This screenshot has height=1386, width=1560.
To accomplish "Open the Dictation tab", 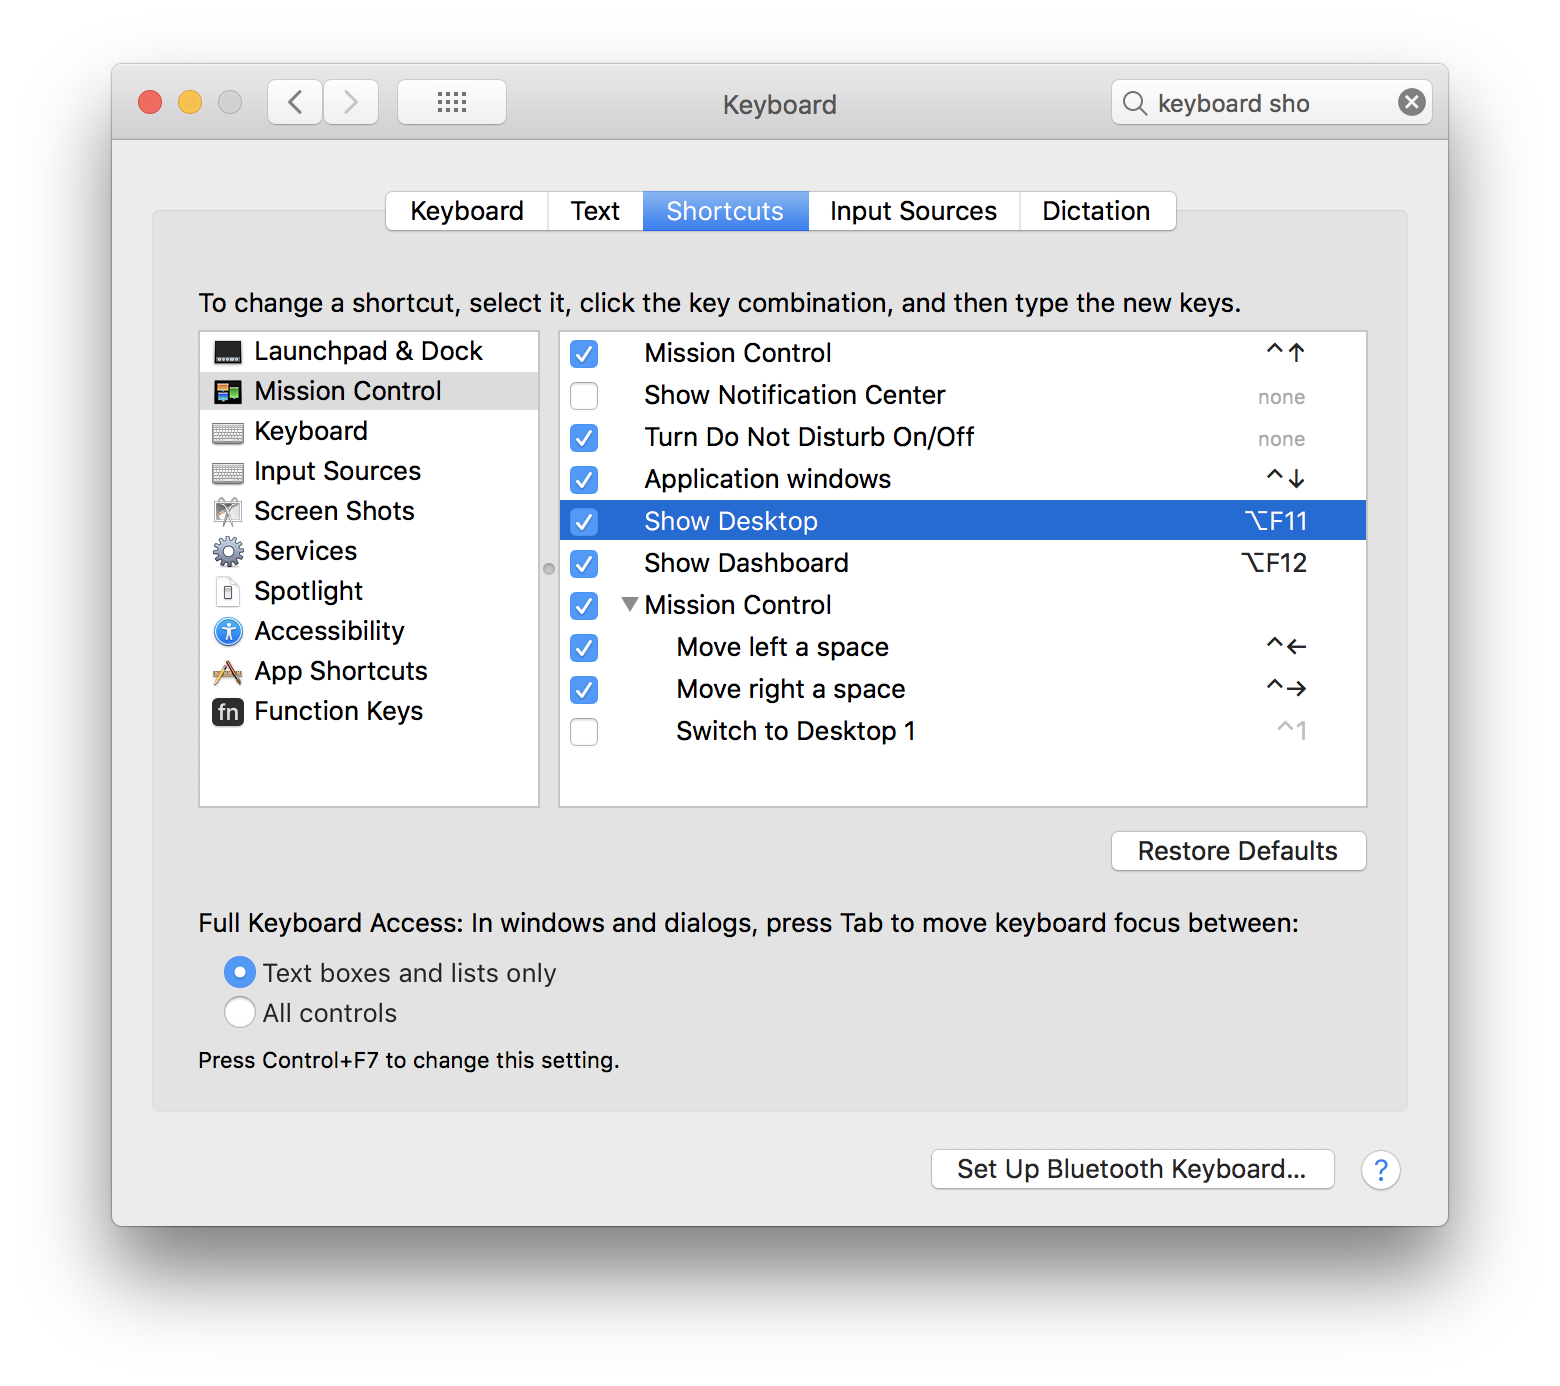I will [1096, 211].
